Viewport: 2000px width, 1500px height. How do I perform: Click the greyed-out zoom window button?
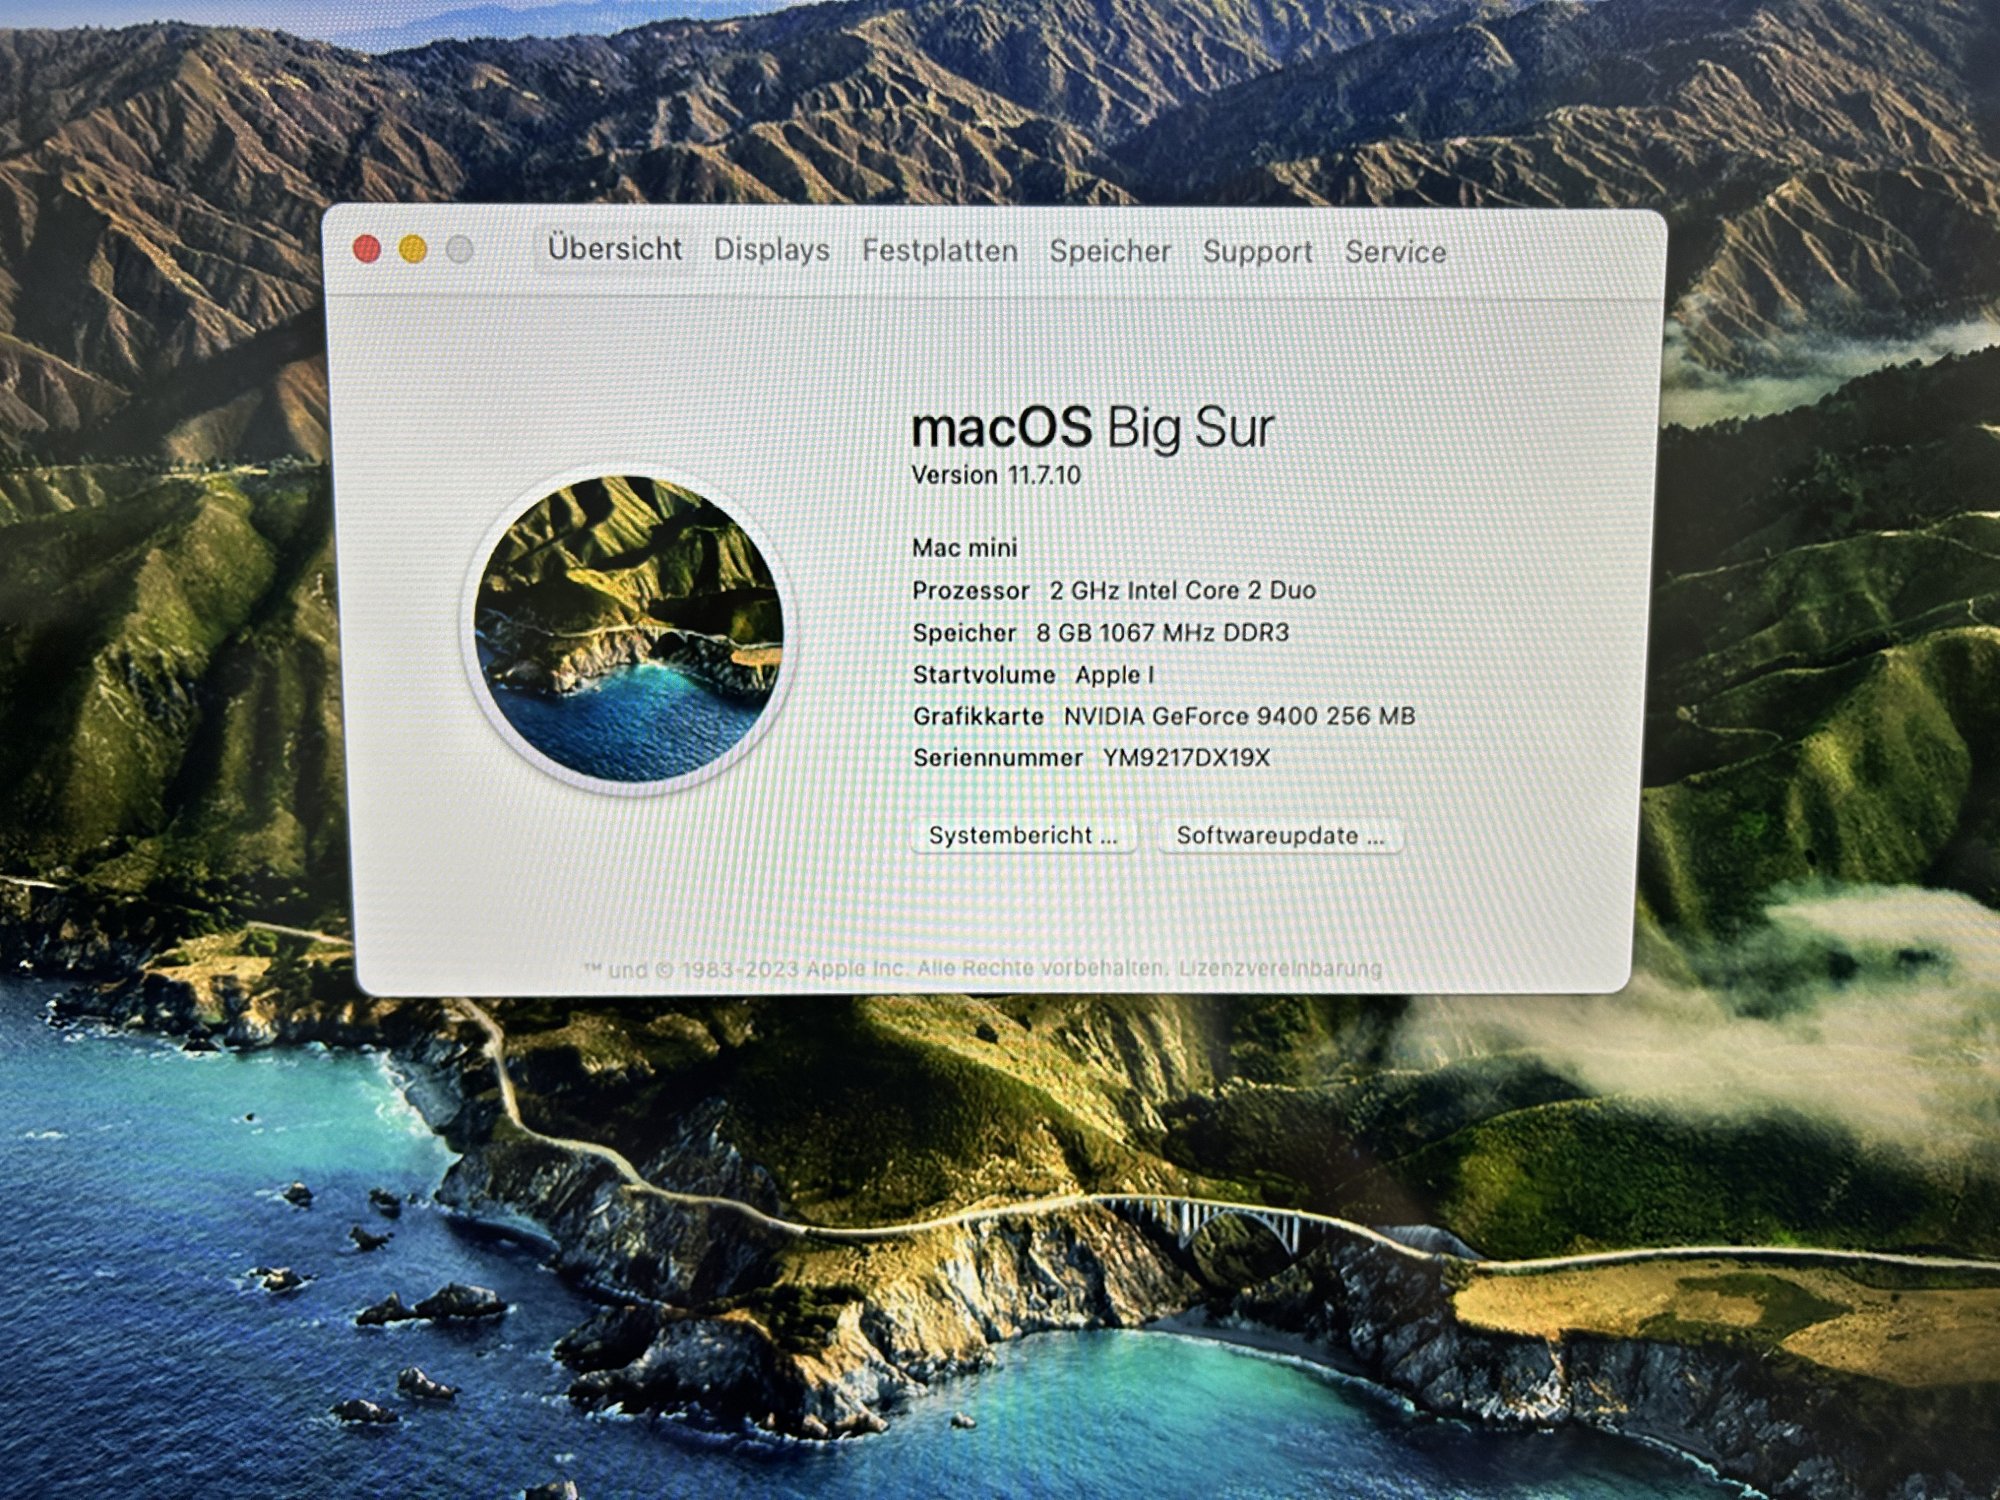click(x=459, y=249)
